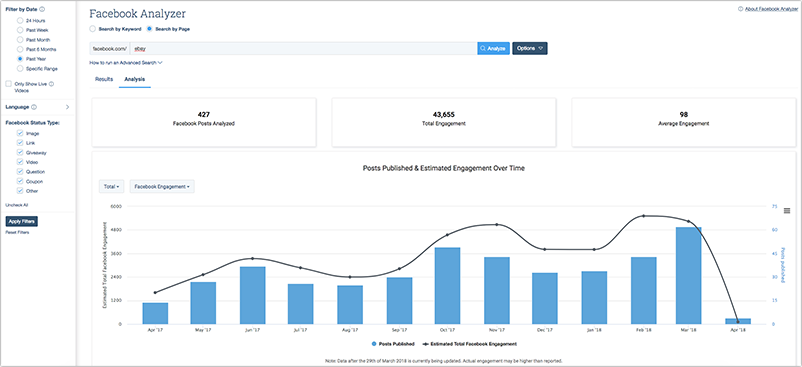Screen dimensions: 802x367
Task: Click the chart title Posts Published & Estimated Engagement
Action: tap(443, 168)
